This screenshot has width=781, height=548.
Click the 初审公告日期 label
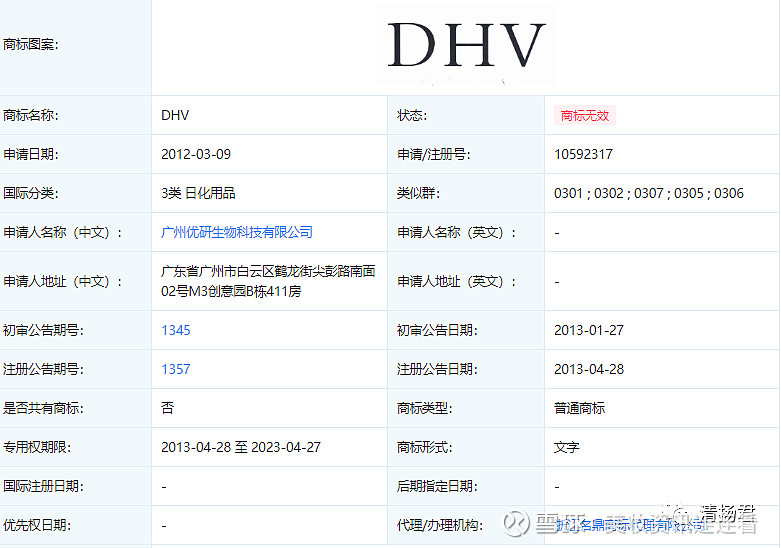coord(437,330)
